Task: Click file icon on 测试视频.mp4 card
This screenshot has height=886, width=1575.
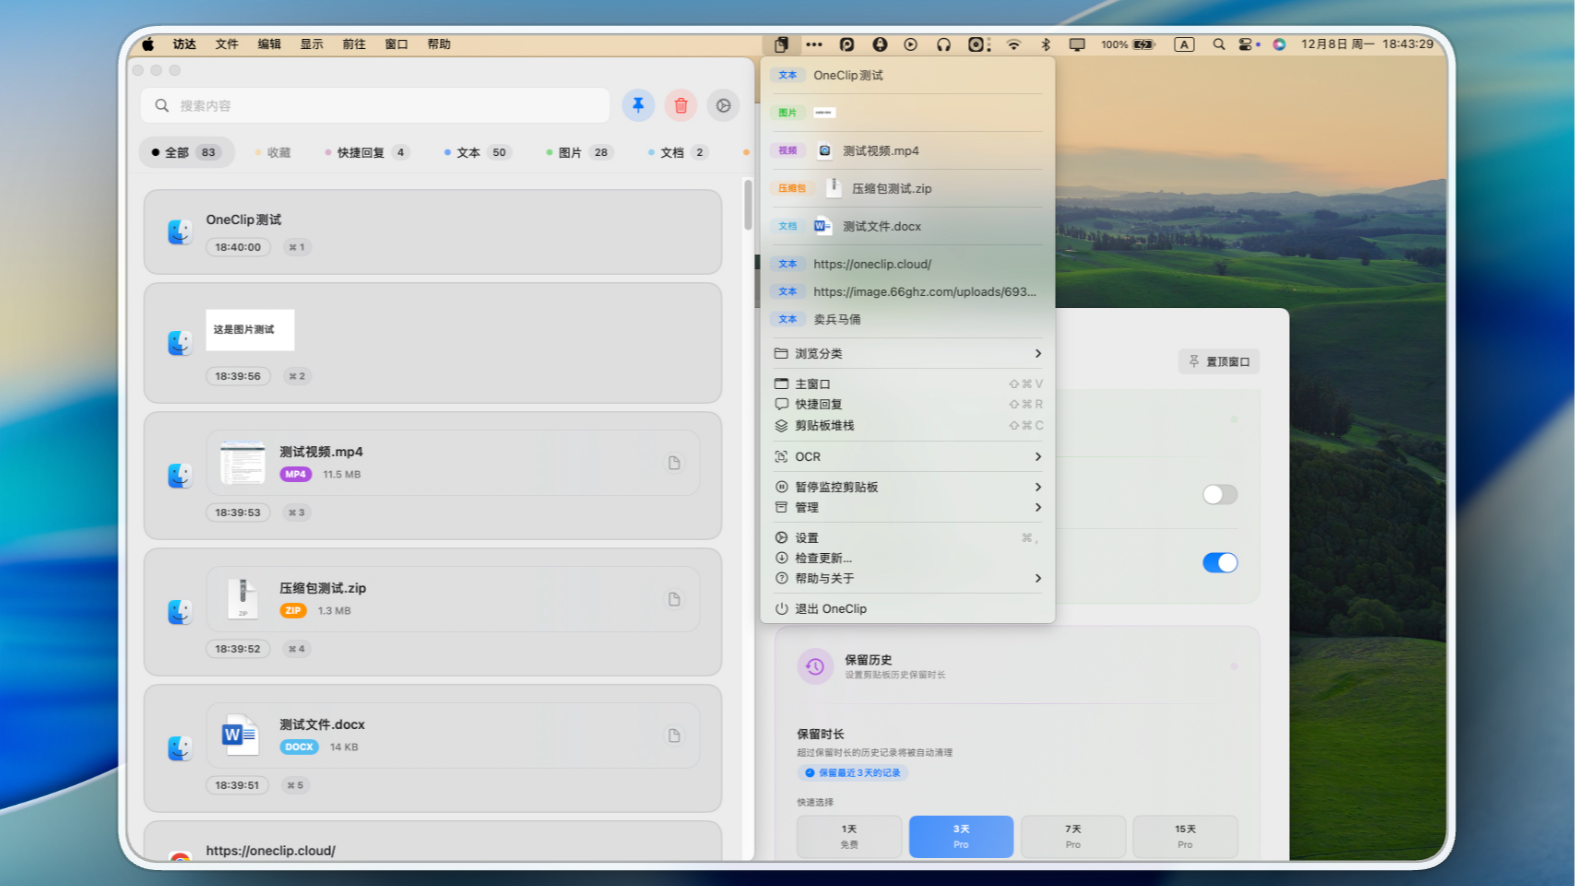Action: tap(674, 463)
